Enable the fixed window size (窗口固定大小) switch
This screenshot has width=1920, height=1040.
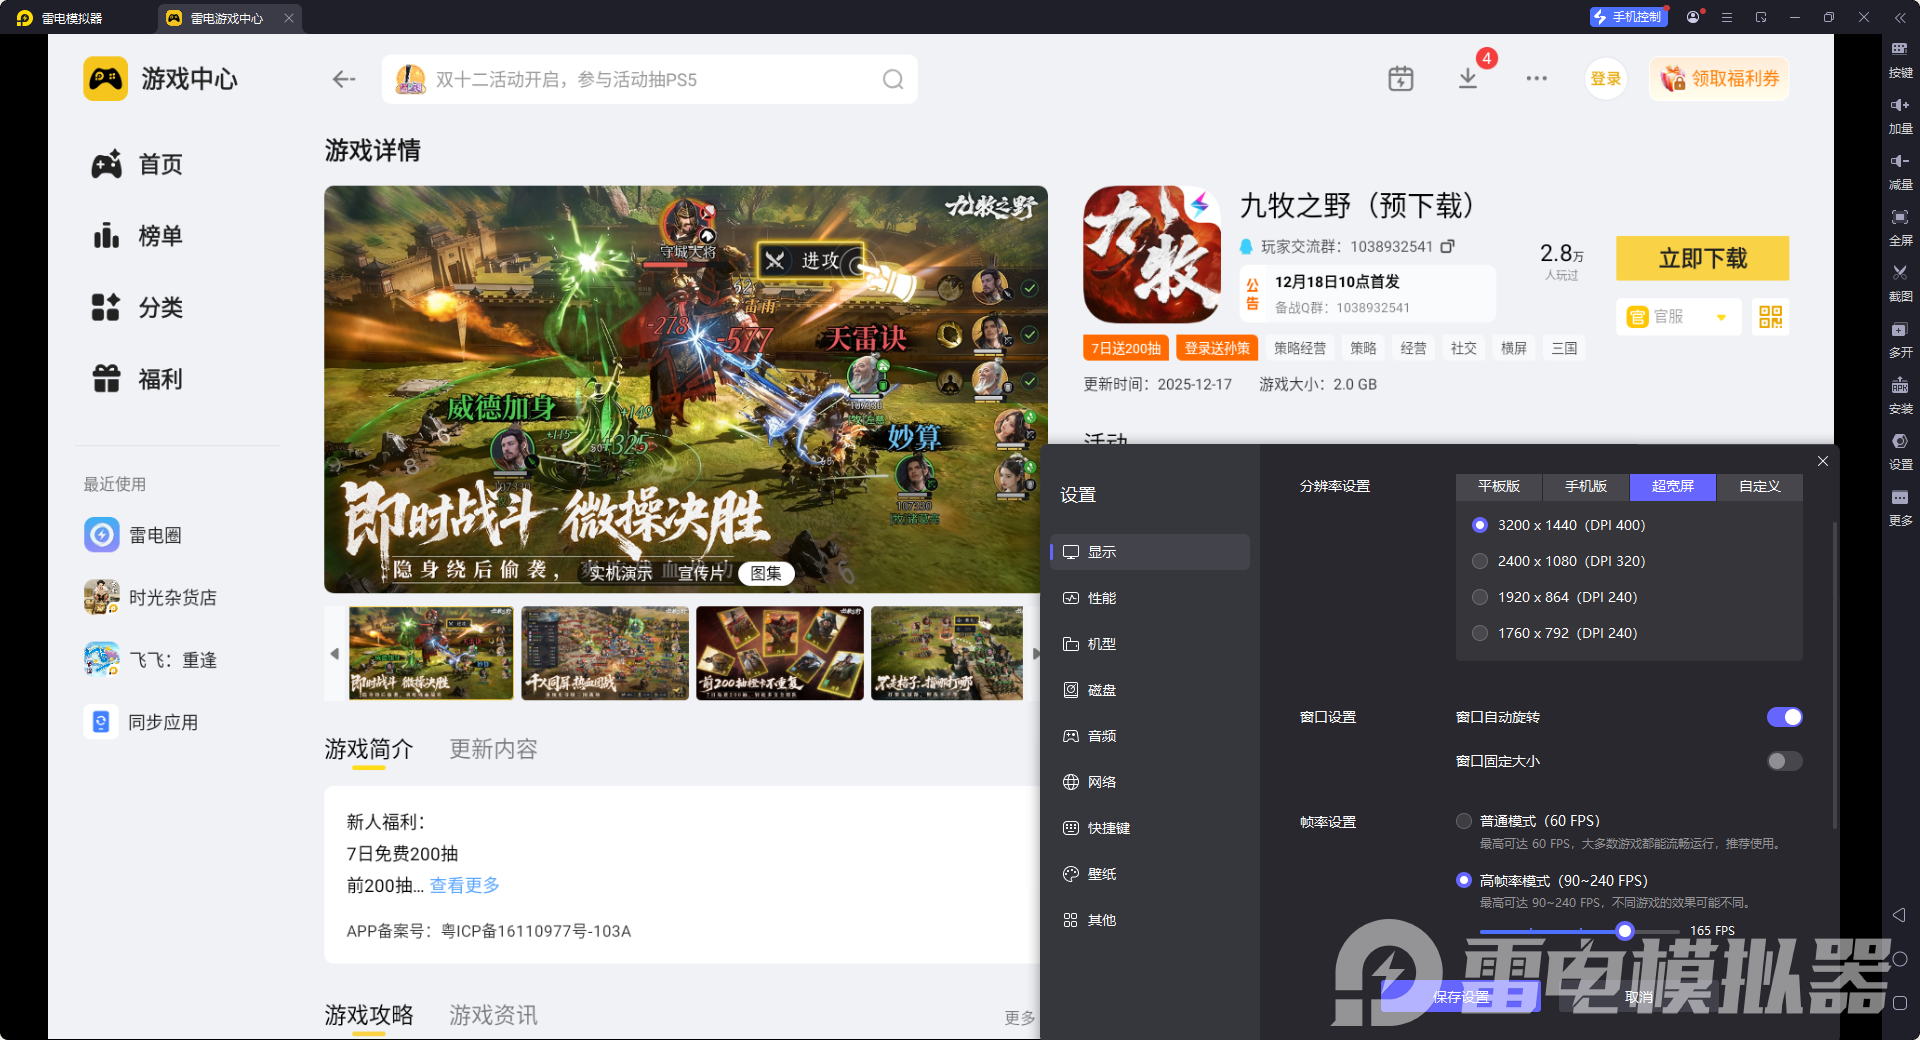coord(1784,761)
